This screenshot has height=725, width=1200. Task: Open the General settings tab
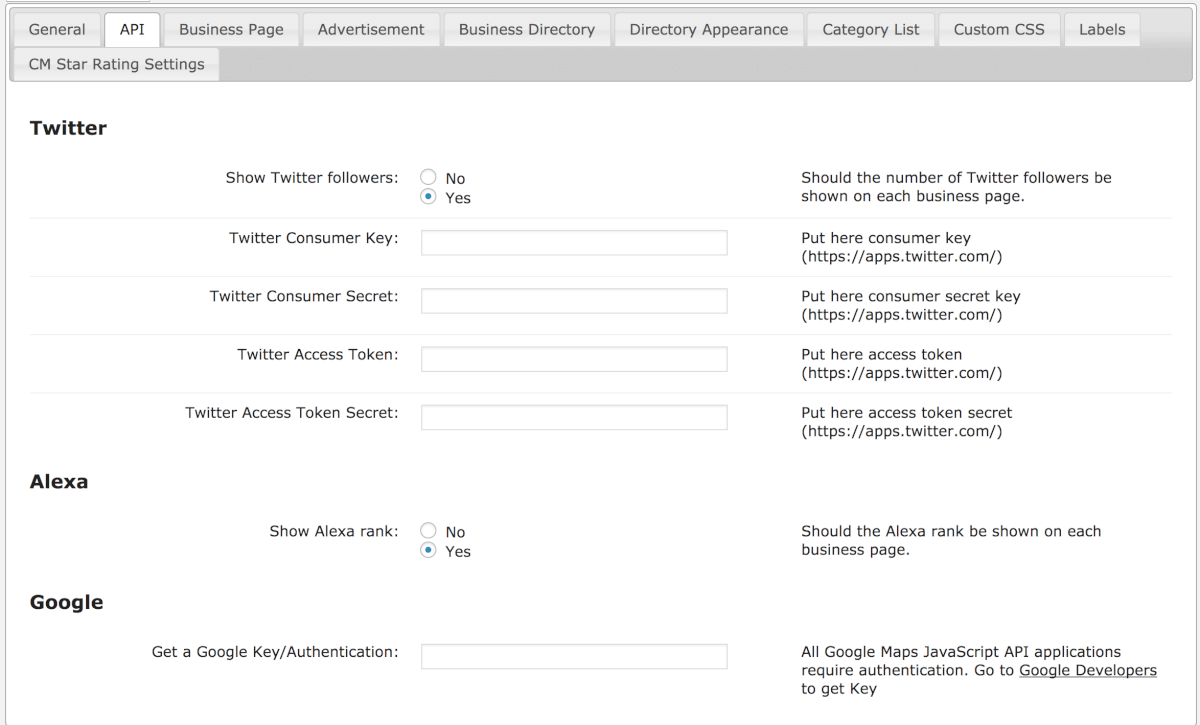(57, 30)
